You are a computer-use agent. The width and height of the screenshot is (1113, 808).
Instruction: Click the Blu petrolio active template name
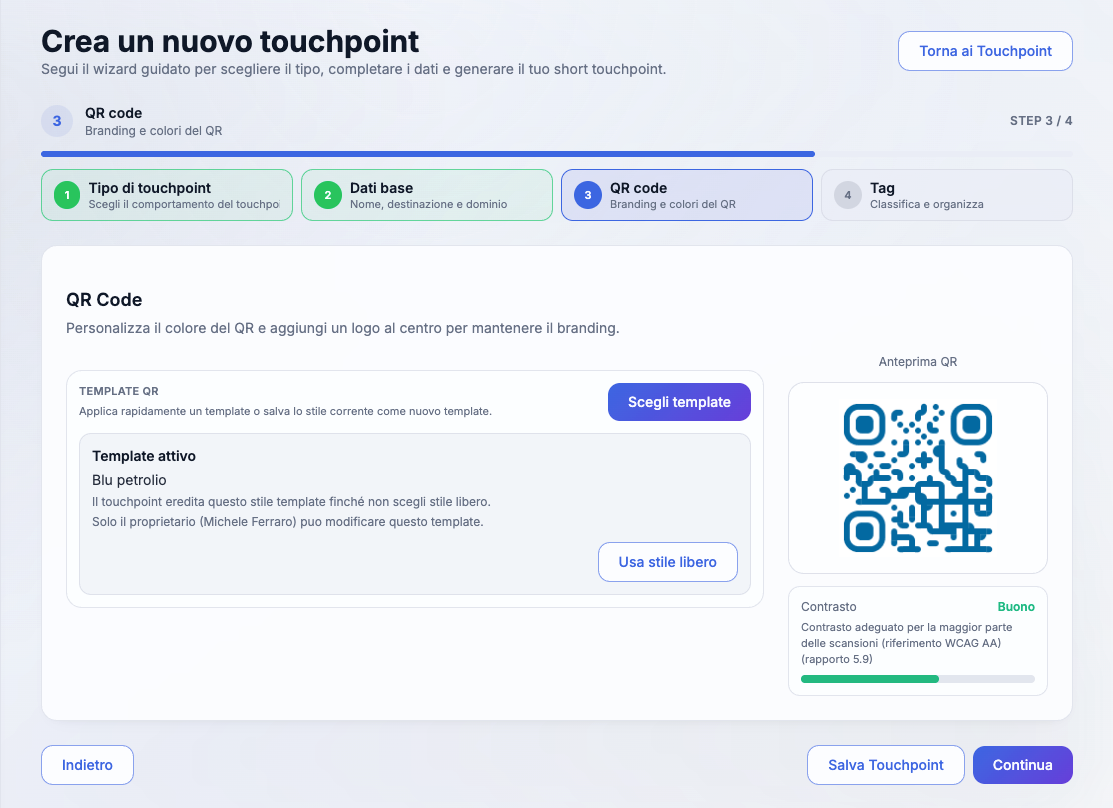[129, 480]
